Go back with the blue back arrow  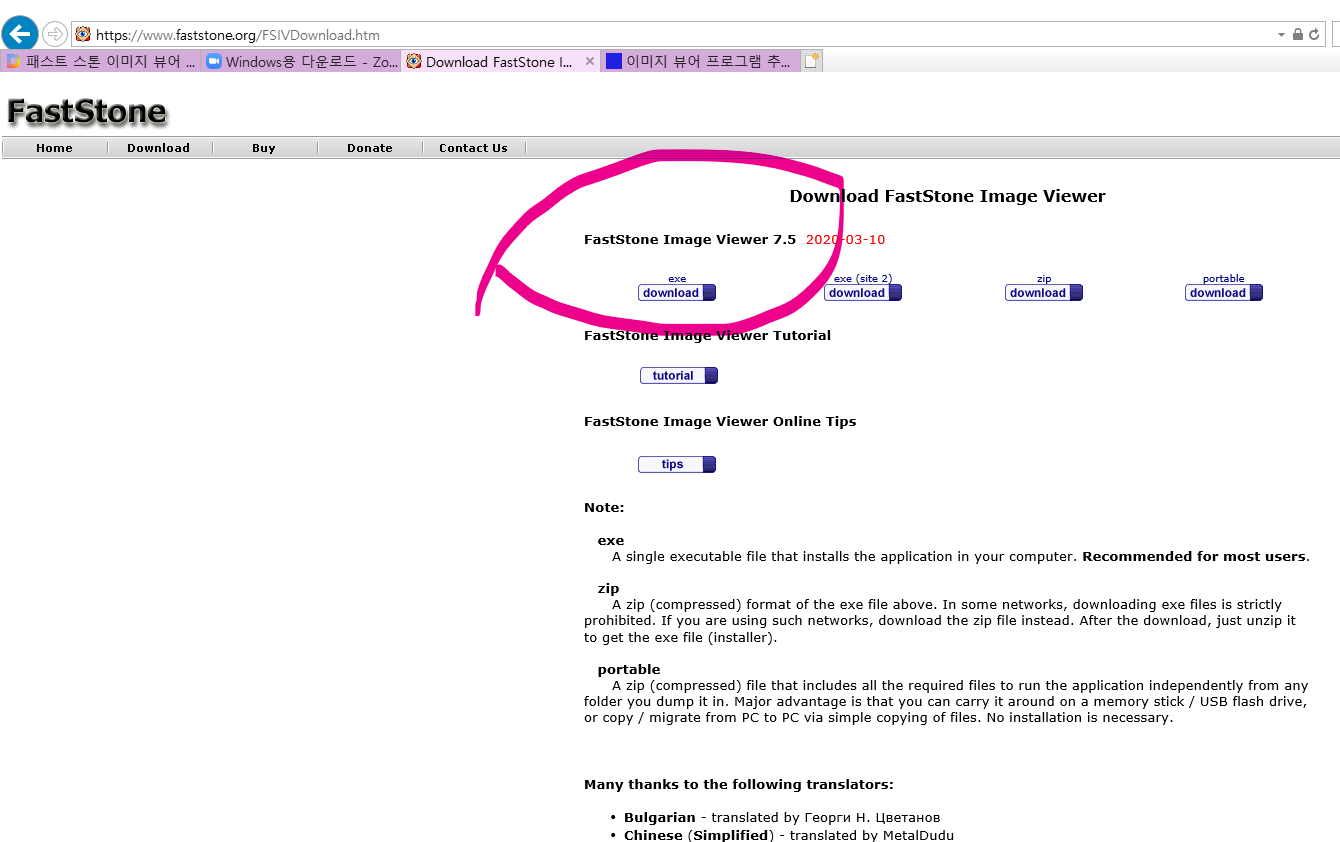tap(21, 34)
